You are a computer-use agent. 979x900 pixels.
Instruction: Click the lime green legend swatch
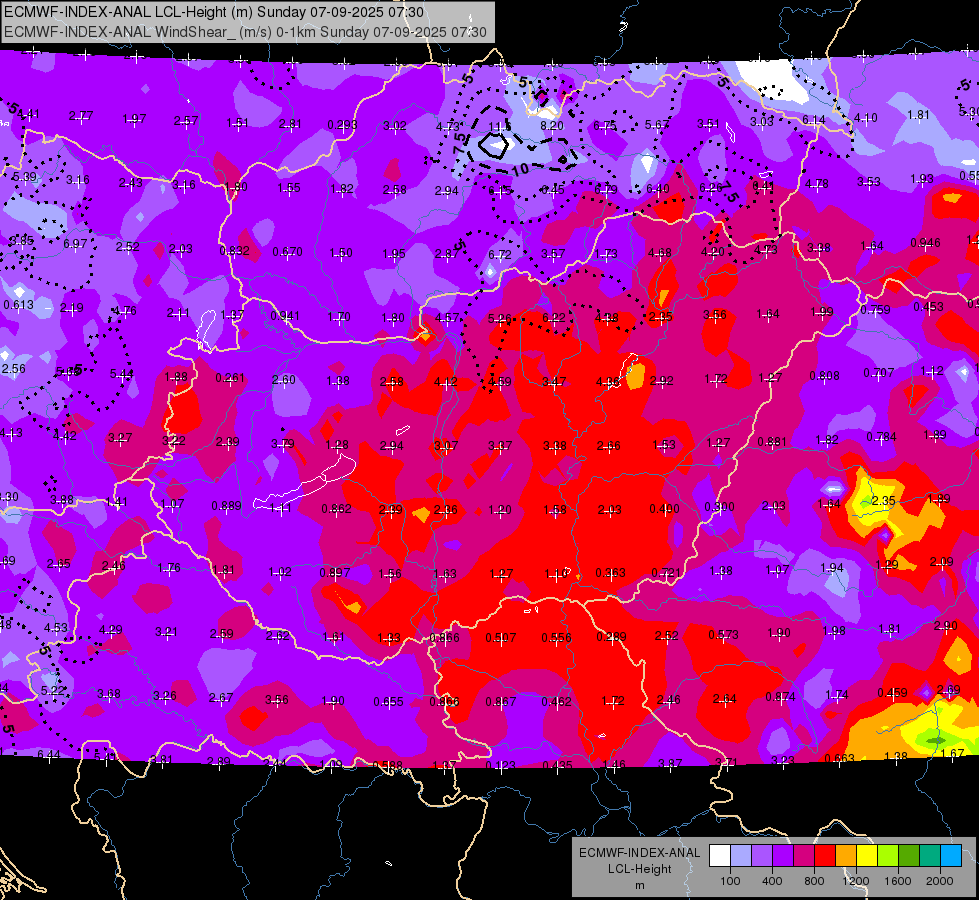click(x=888, y=856)
